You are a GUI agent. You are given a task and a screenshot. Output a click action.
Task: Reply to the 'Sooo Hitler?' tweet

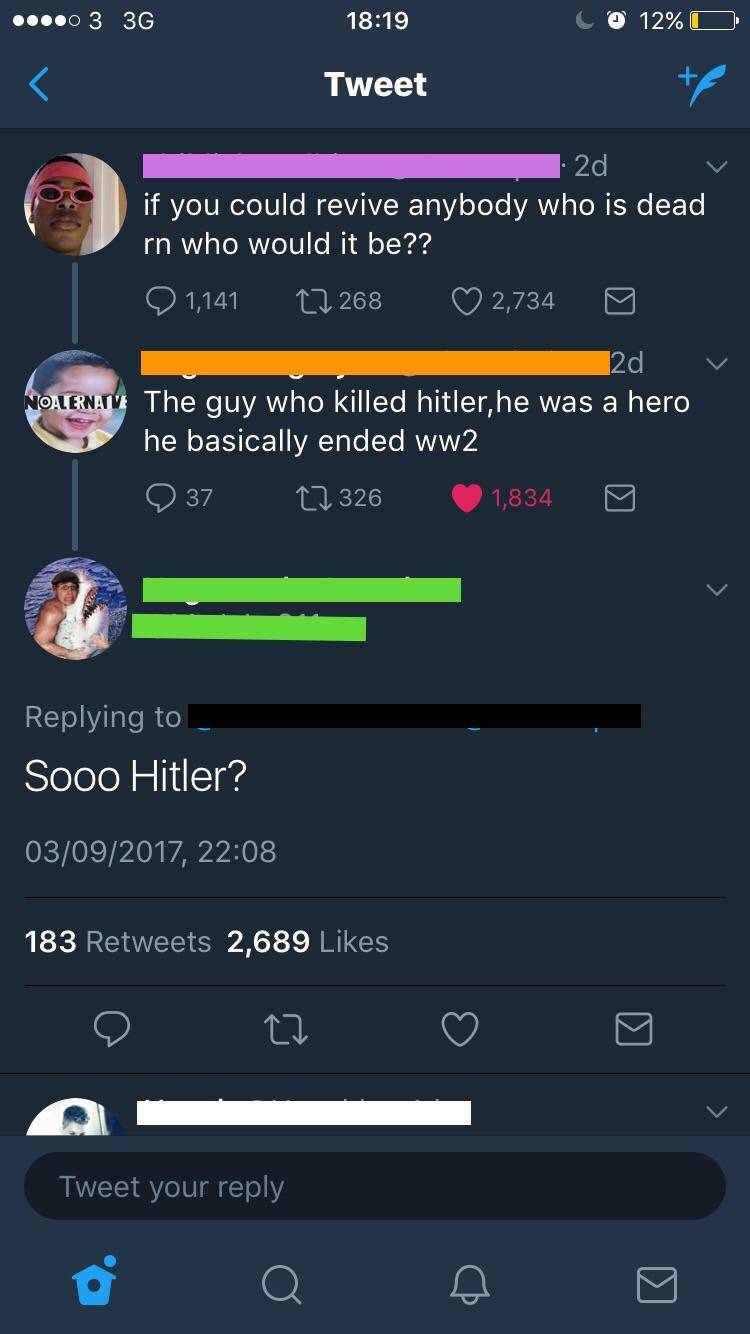coord(111,1028)
